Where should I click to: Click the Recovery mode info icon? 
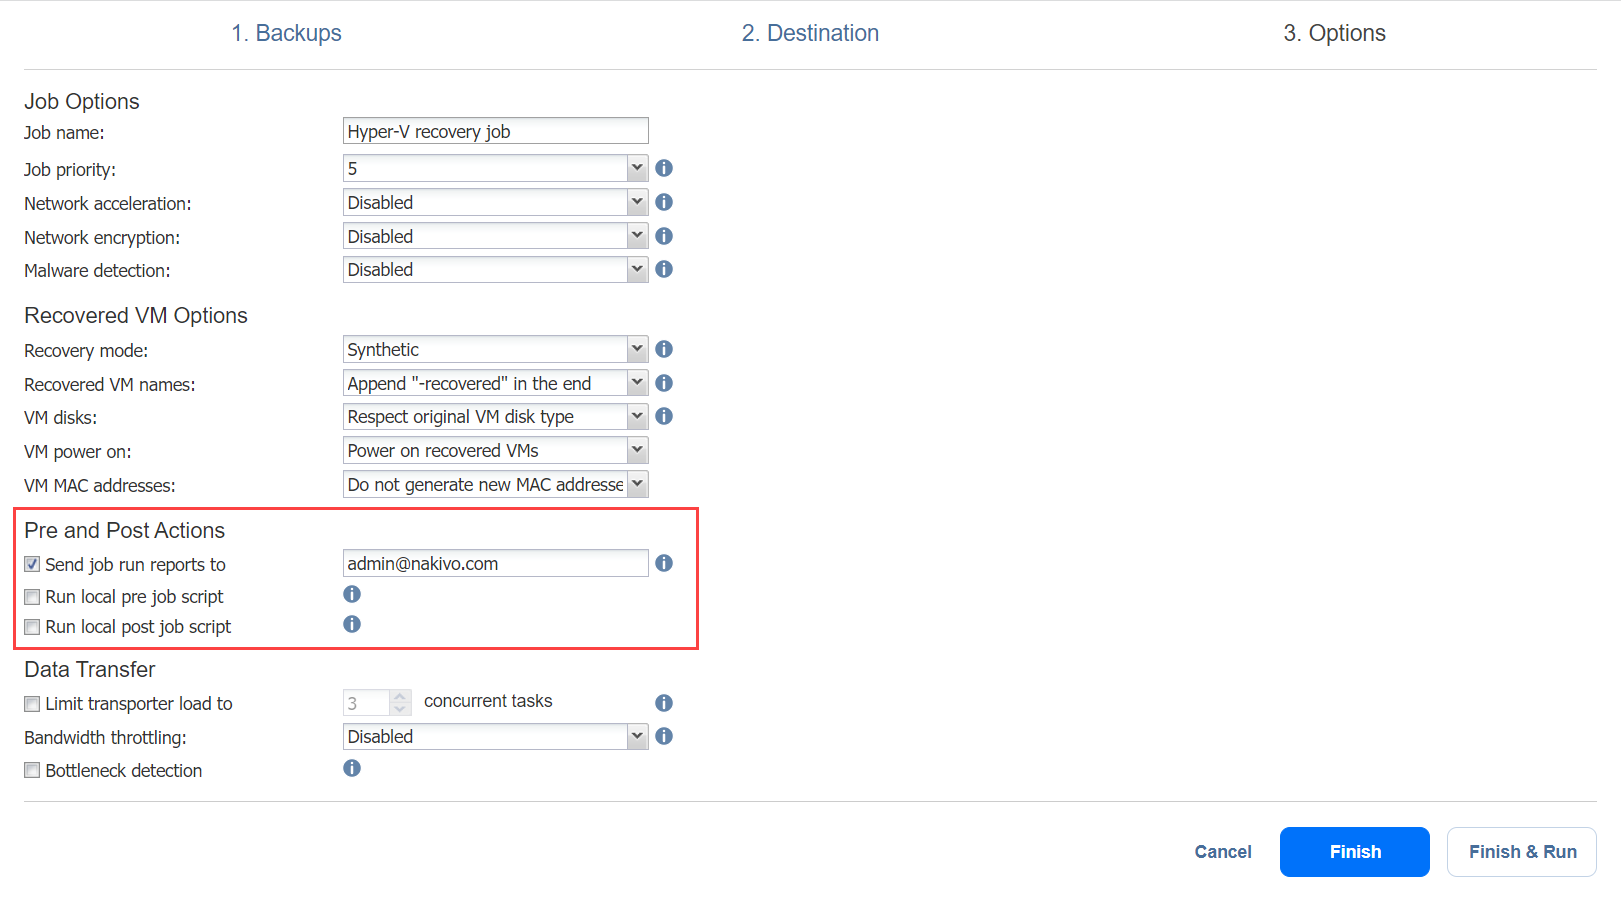(664, 349)
